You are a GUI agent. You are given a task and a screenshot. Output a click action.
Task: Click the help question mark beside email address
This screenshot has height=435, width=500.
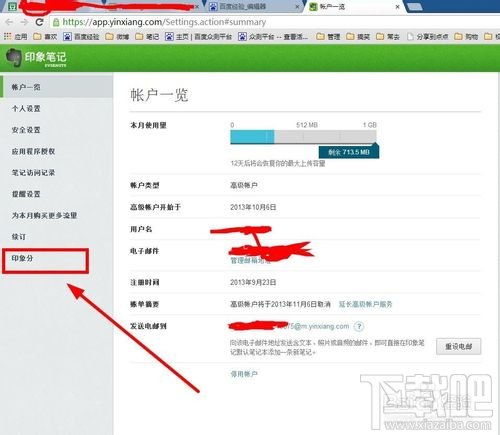tap(359, 326)
